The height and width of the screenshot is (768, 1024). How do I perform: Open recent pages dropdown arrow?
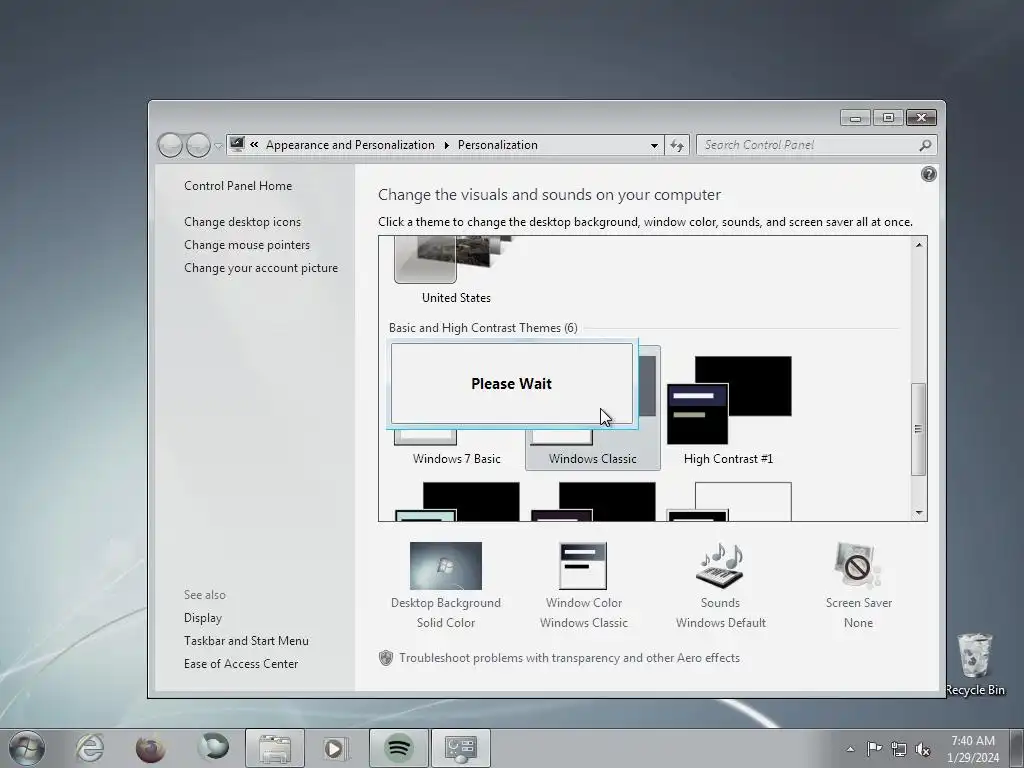pyautogui.click(x=219, y=146)
